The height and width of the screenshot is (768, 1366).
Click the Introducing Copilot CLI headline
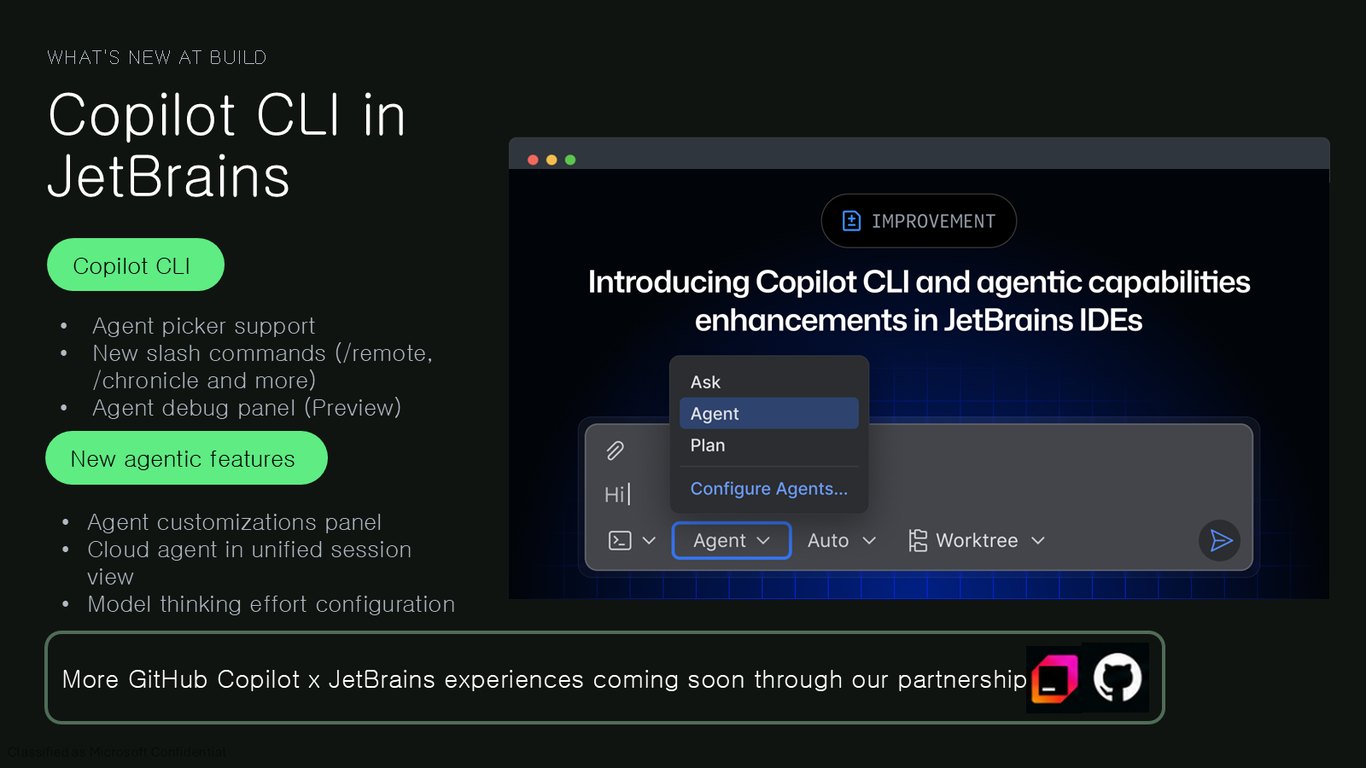919,301
